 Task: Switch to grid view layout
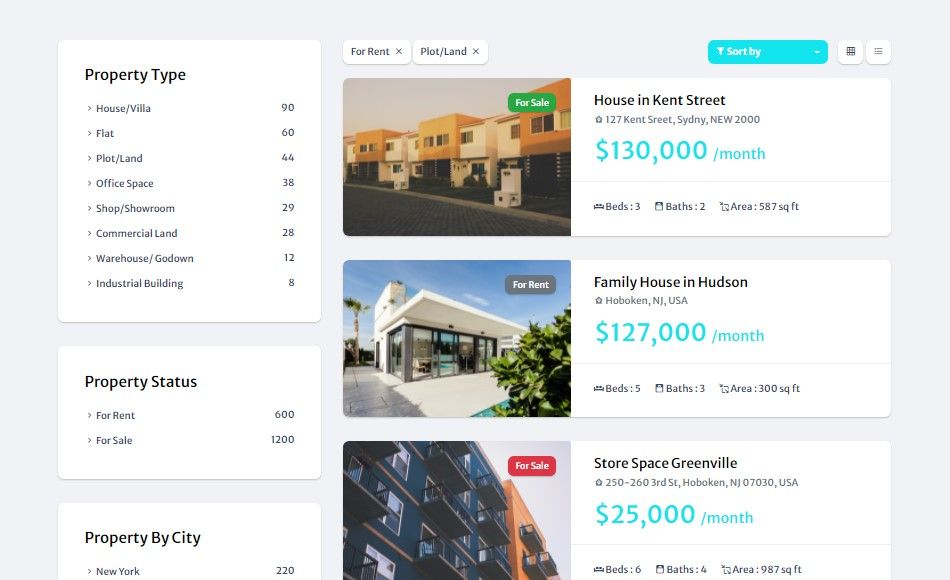pyautogui.click(x=850, y=52)
